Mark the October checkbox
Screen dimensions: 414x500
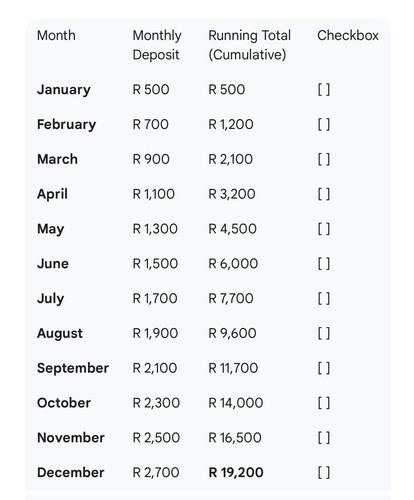pos(324,403)
